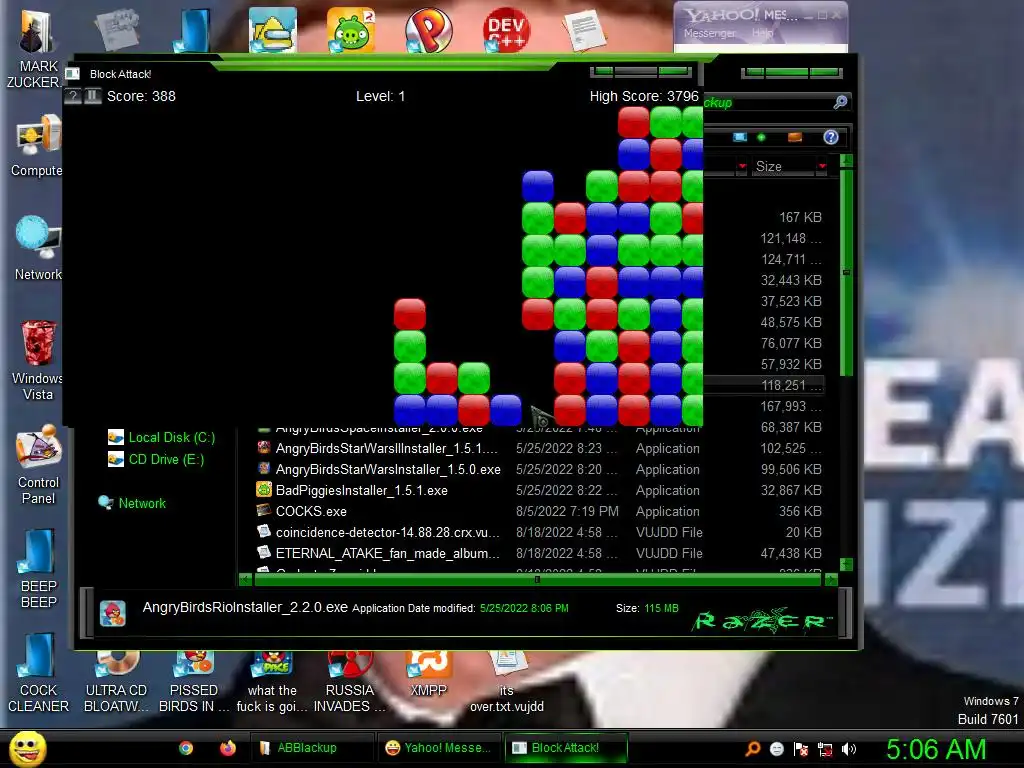The height and width of the screenshot is (768, 1024).
Task: Click scroll down arrow in file list
Action: tap(846, 564)
